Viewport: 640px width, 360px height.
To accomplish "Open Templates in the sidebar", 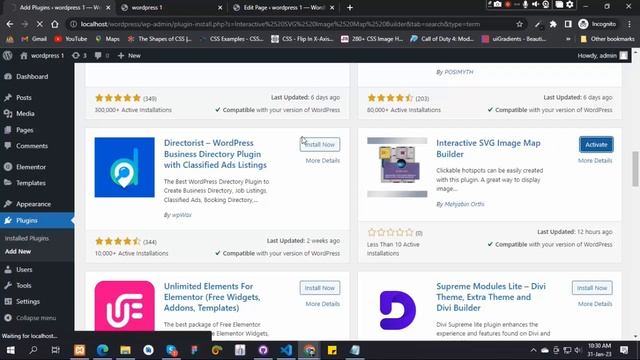I will [31, 183].
